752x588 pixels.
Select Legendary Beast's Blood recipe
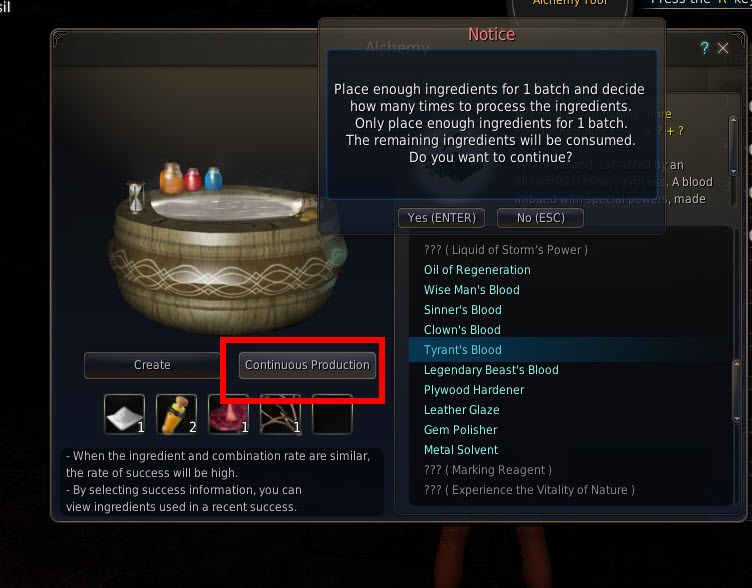pos(491,370)
